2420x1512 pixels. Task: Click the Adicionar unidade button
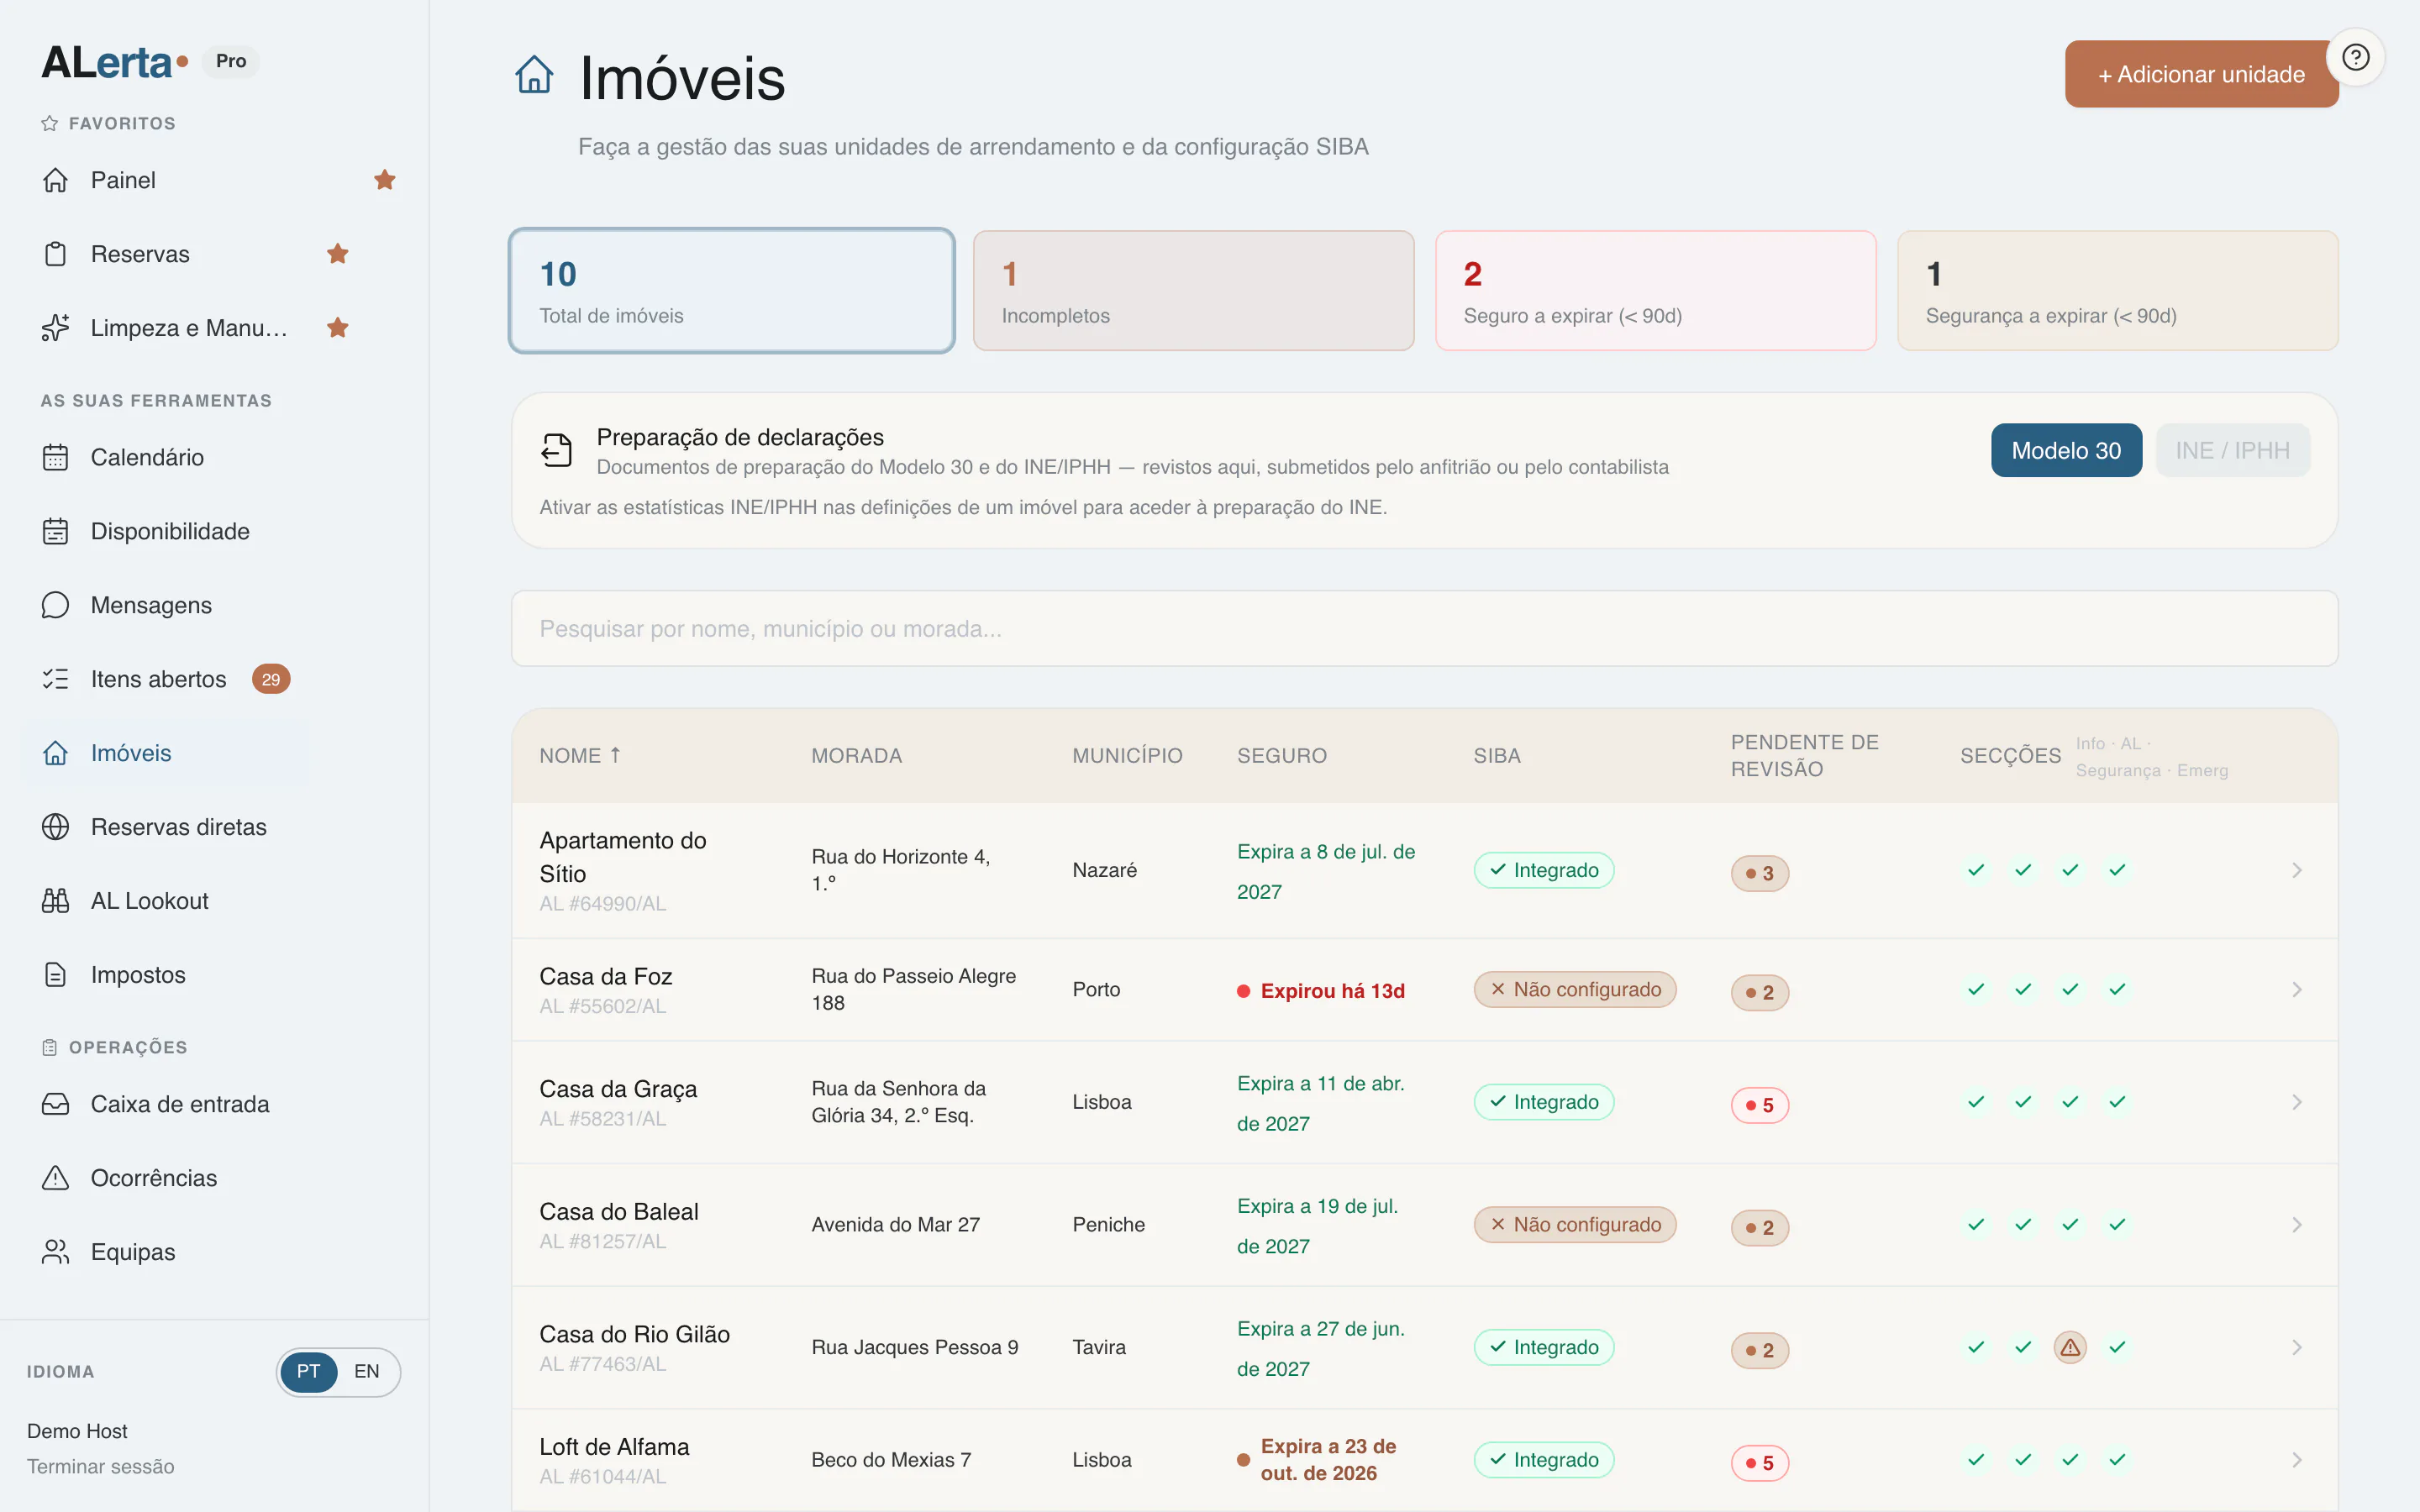pyautogui.click(x=2201, y=74)
